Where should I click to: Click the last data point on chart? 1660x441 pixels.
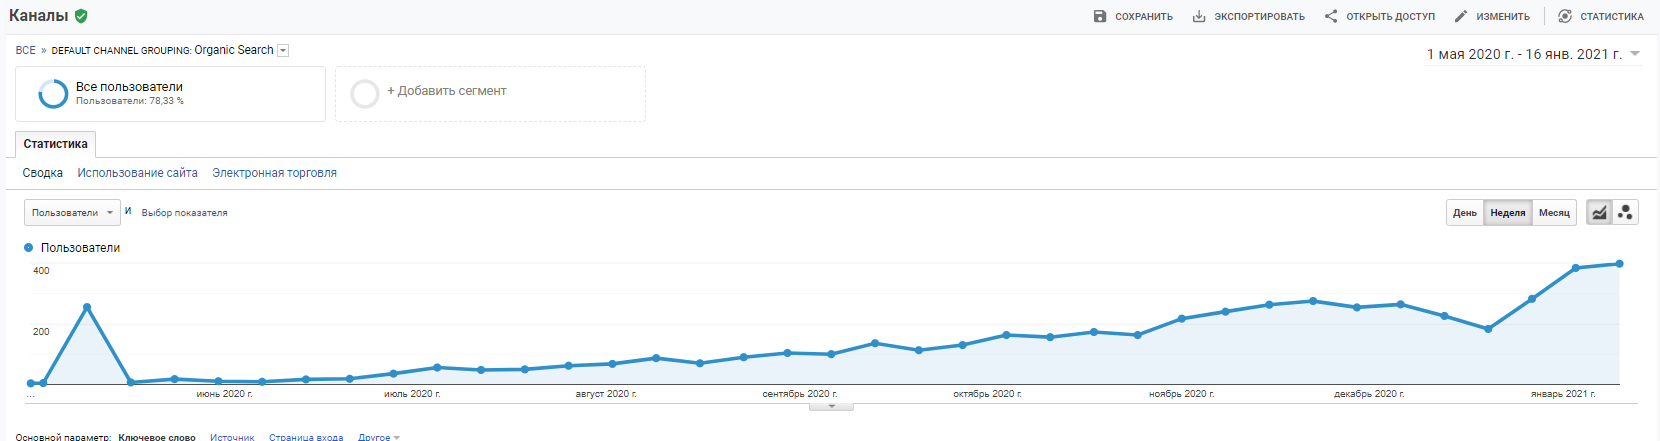point(1619,264)
